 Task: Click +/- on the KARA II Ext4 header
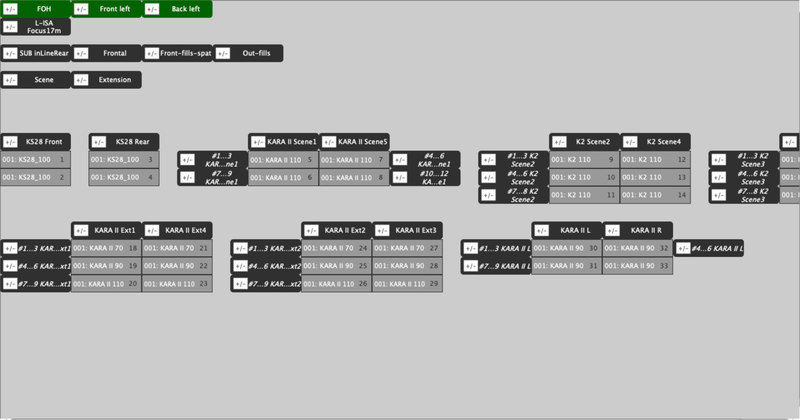coord(152,231)
